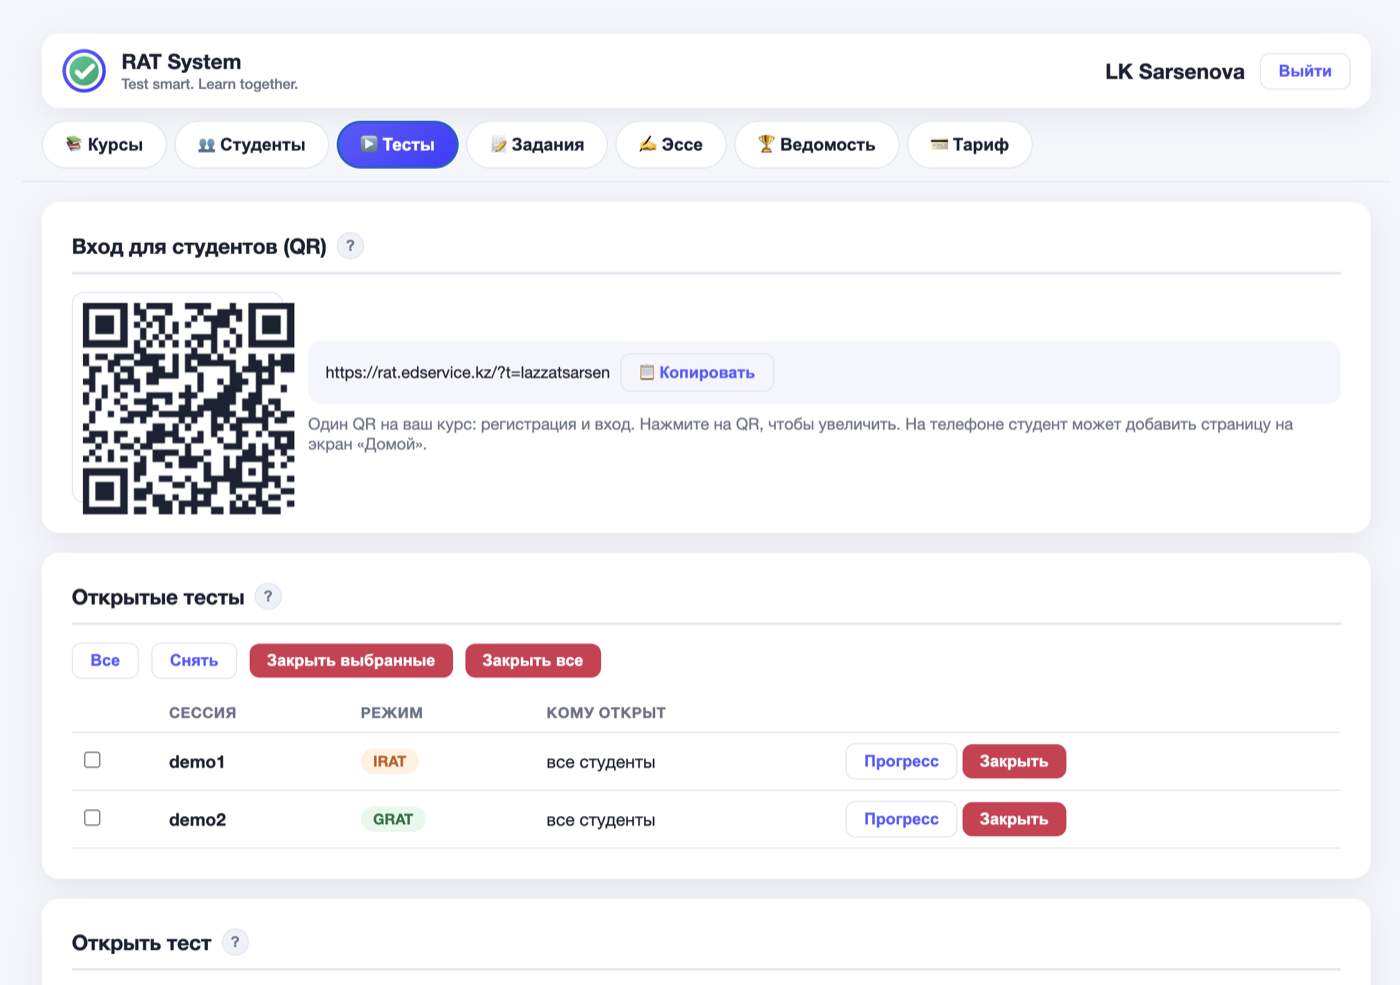
Task: Copy the student link with Копировать
Action: [x=697, y=372]
